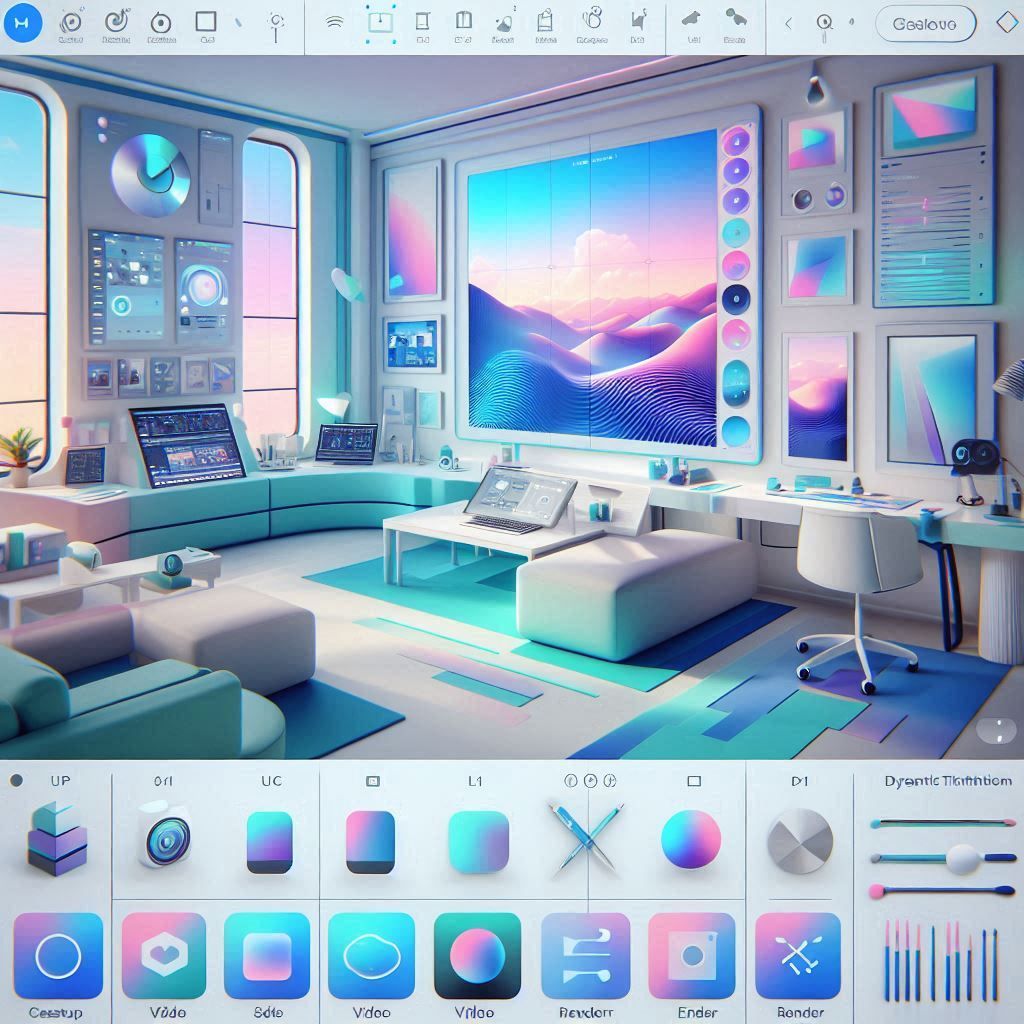Screen dimensions: 1024x1024
Task: Select the concentric spiral tool in top toolbar
Action: pyautogui.click(x=71, y=23)
